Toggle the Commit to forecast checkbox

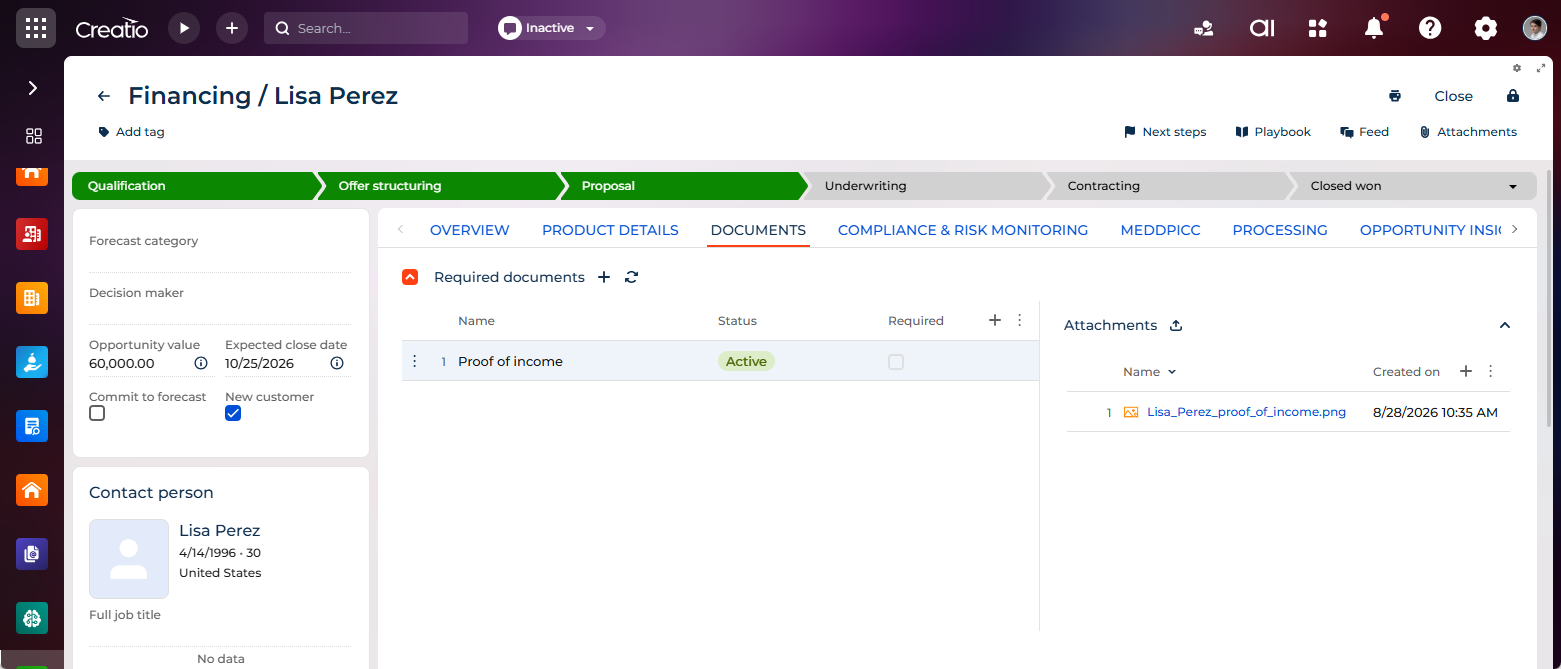(97, 413)
